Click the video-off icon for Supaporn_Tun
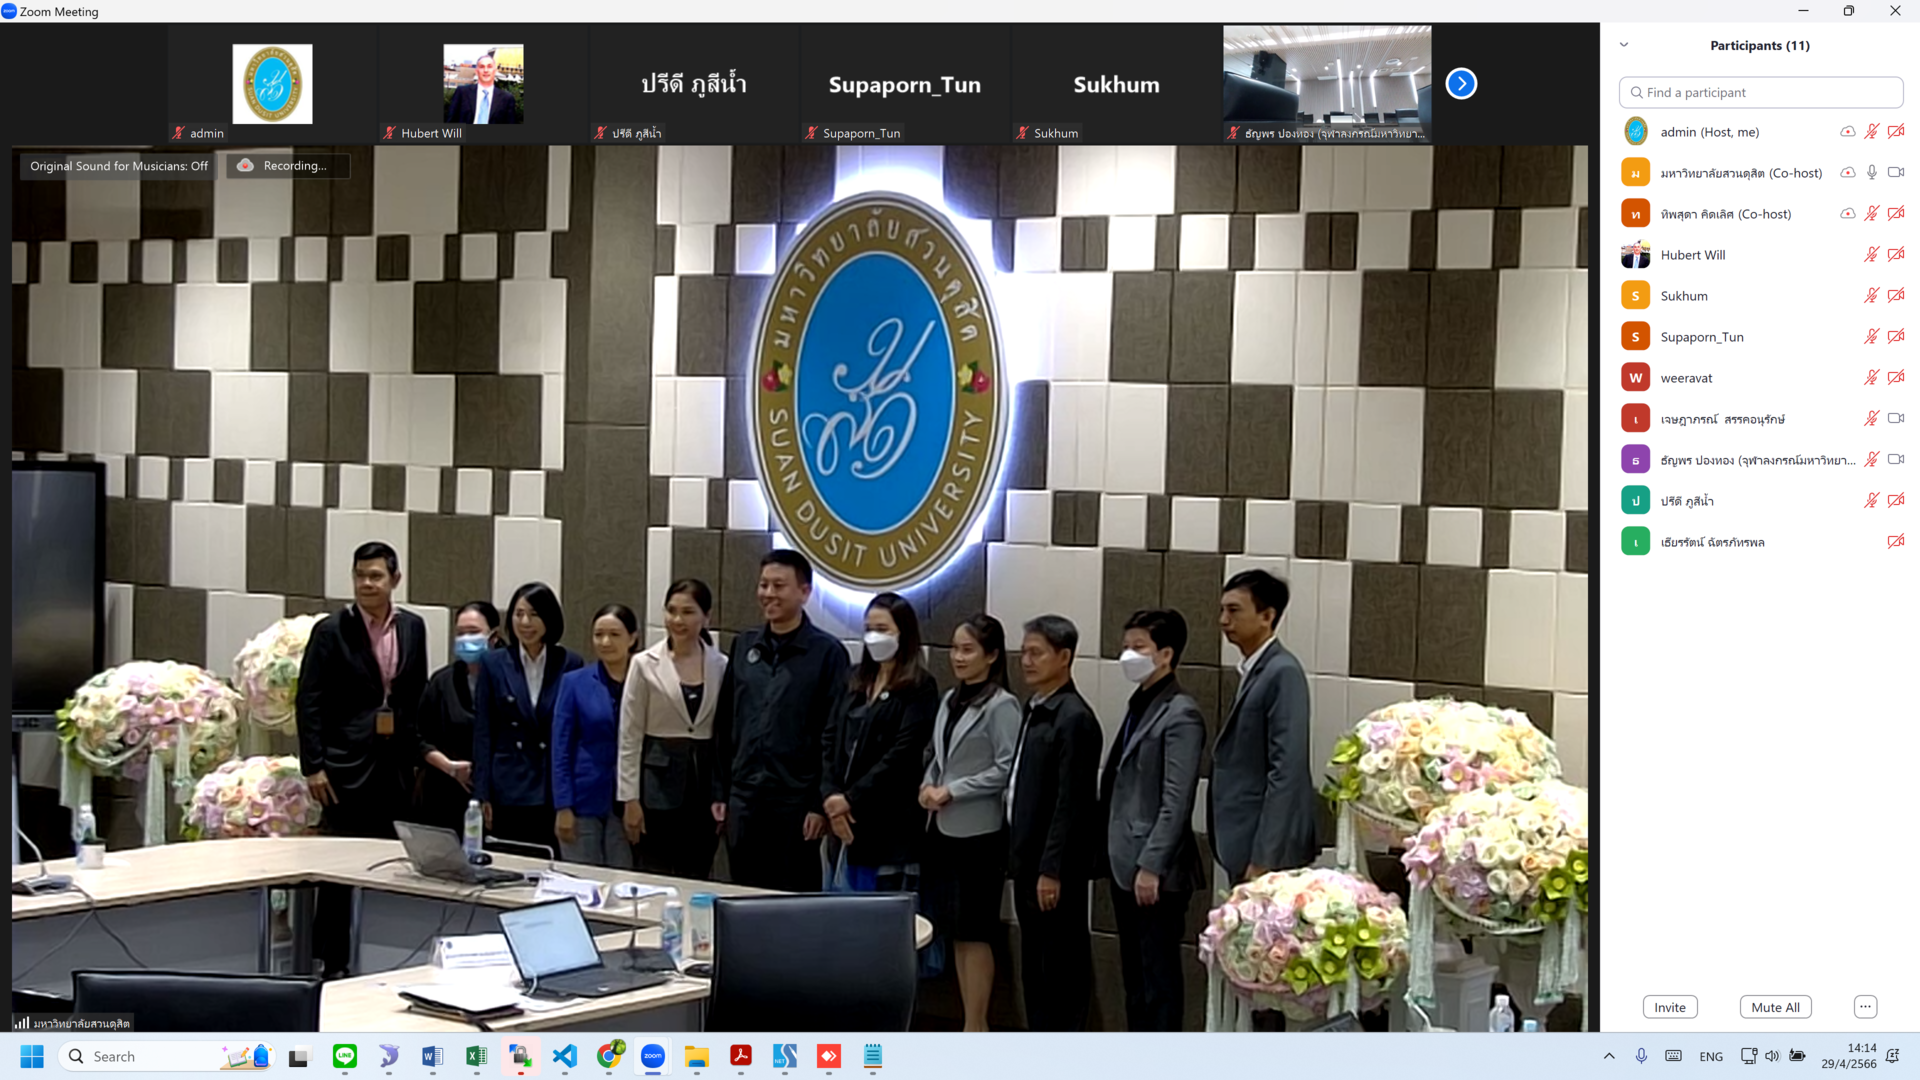The image size is (1920, 1080). [x=1895, y=337]
